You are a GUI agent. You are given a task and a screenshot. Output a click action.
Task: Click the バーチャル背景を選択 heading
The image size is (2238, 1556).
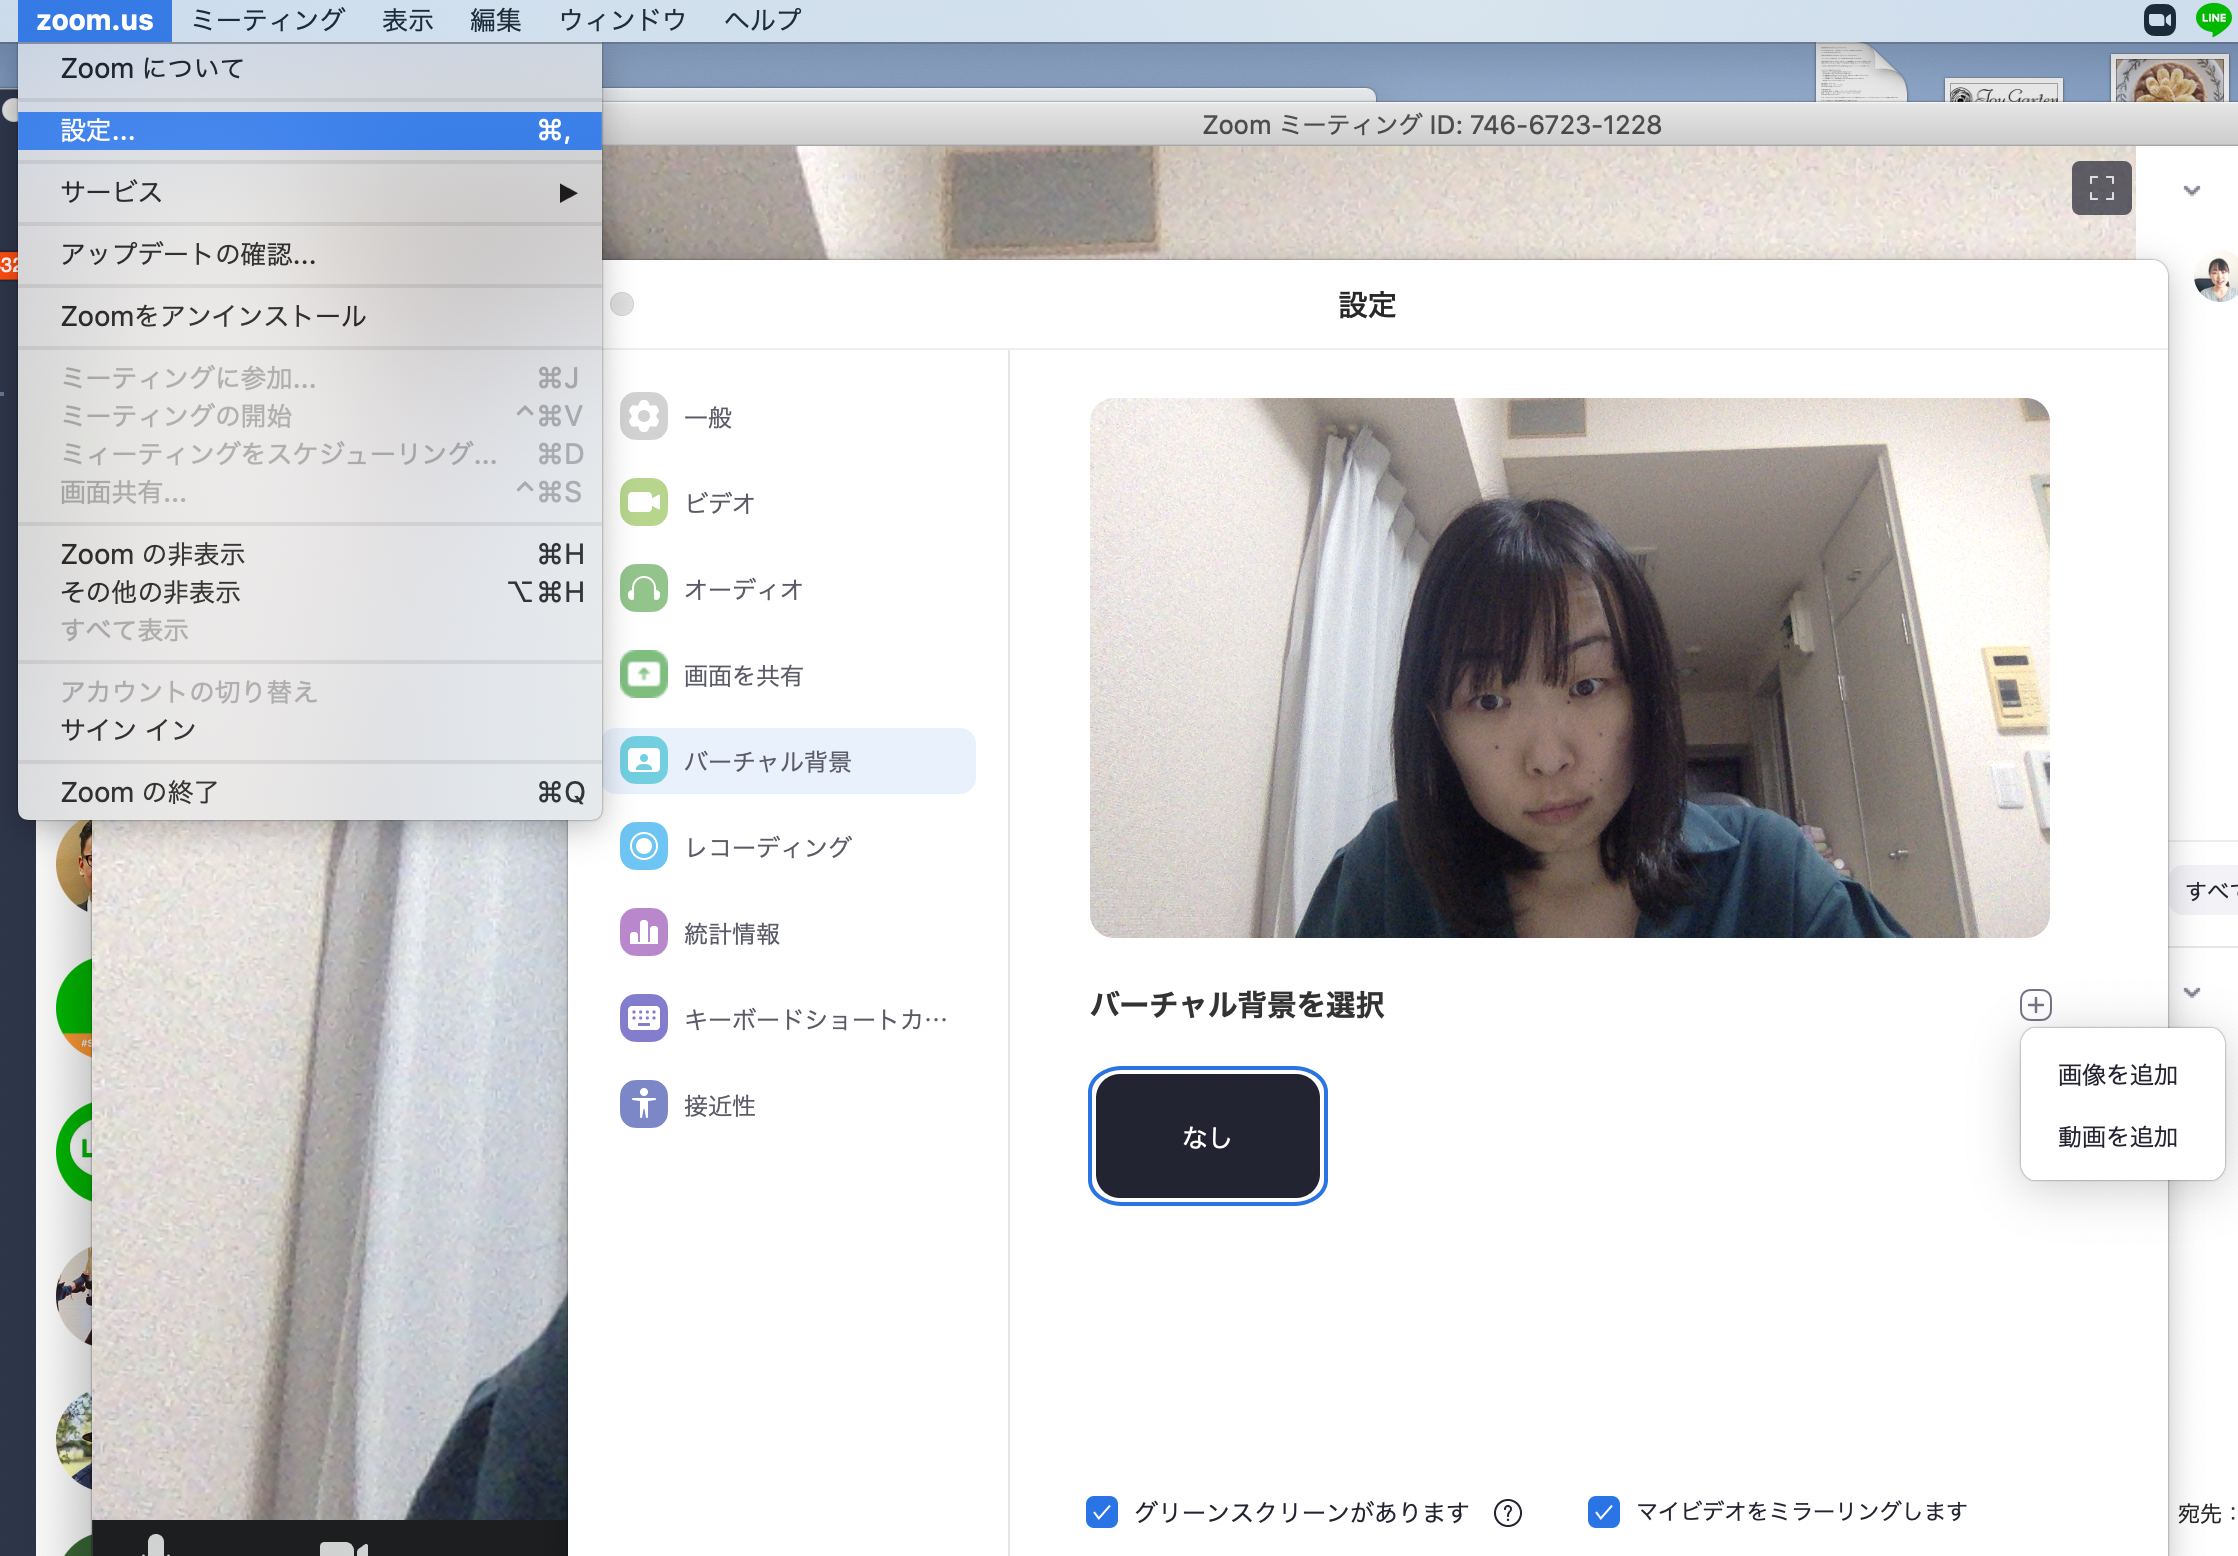[x=1237, y=1005]
